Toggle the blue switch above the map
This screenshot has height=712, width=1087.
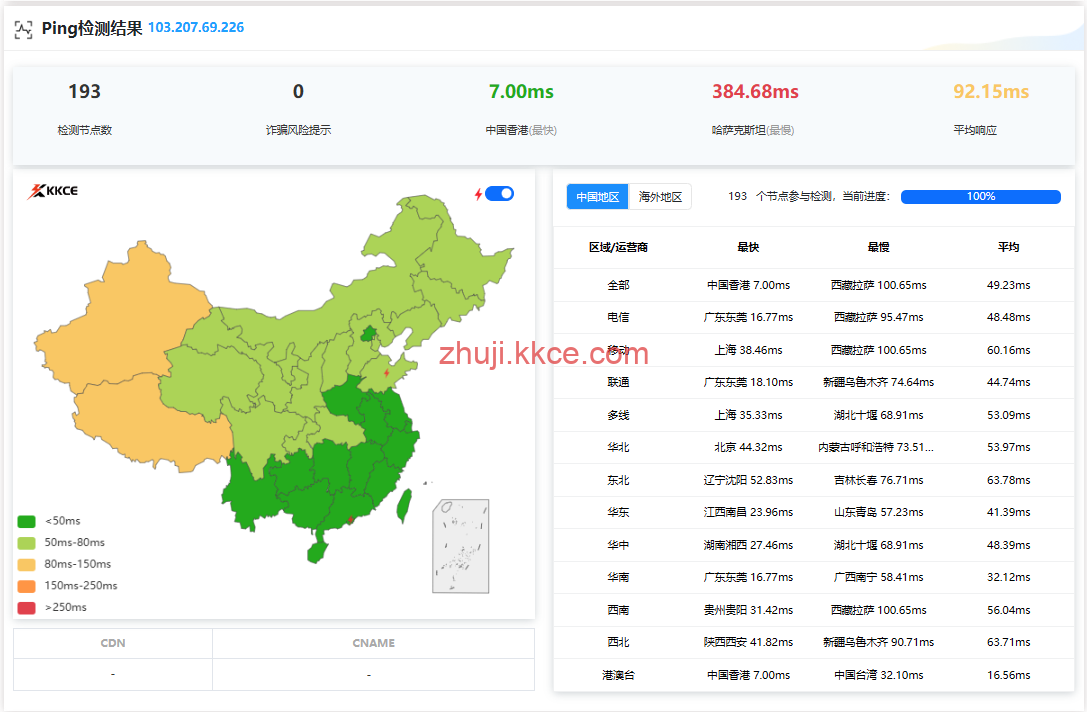click(500, 194)
